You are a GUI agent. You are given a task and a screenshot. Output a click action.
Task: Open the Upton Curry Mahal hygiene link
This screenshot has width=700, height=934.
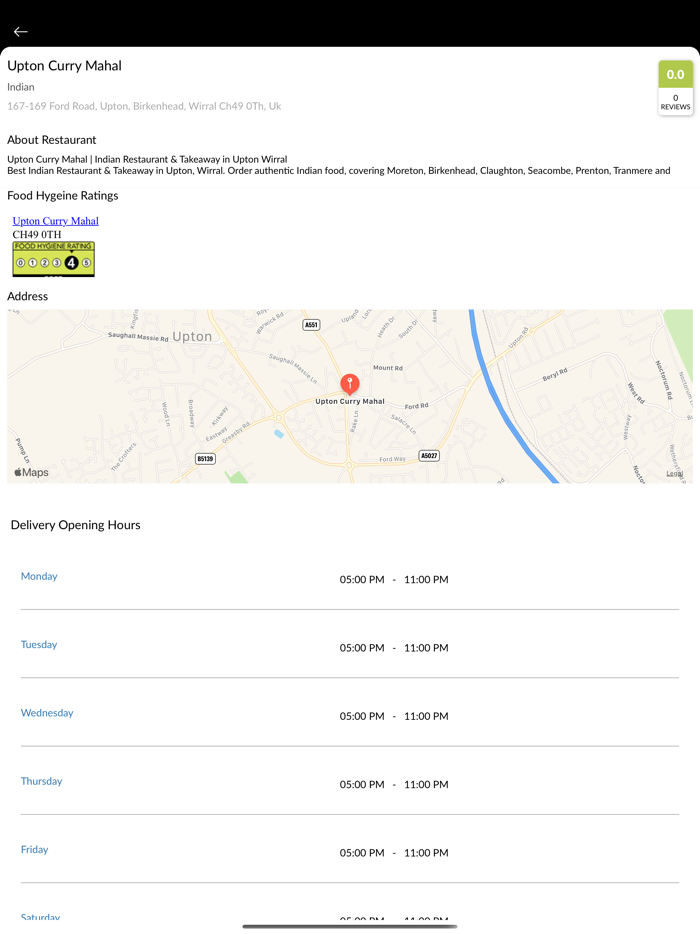point(55,221)
